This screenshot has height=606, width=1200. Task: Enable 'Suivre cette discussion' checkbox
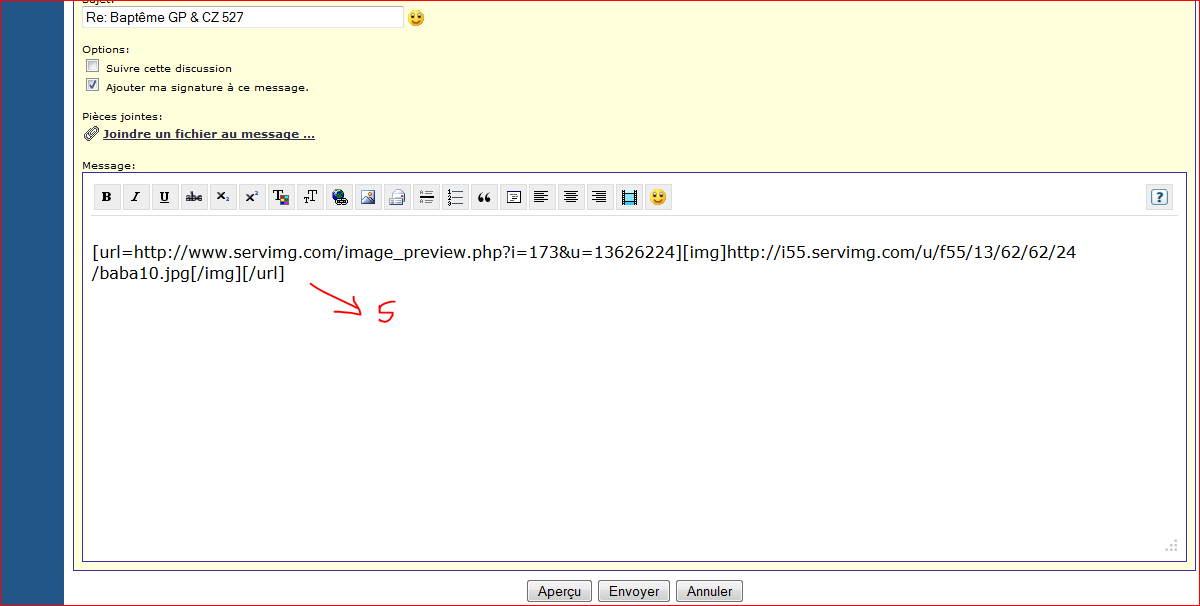pyautogui.click(x=93, y=67)
